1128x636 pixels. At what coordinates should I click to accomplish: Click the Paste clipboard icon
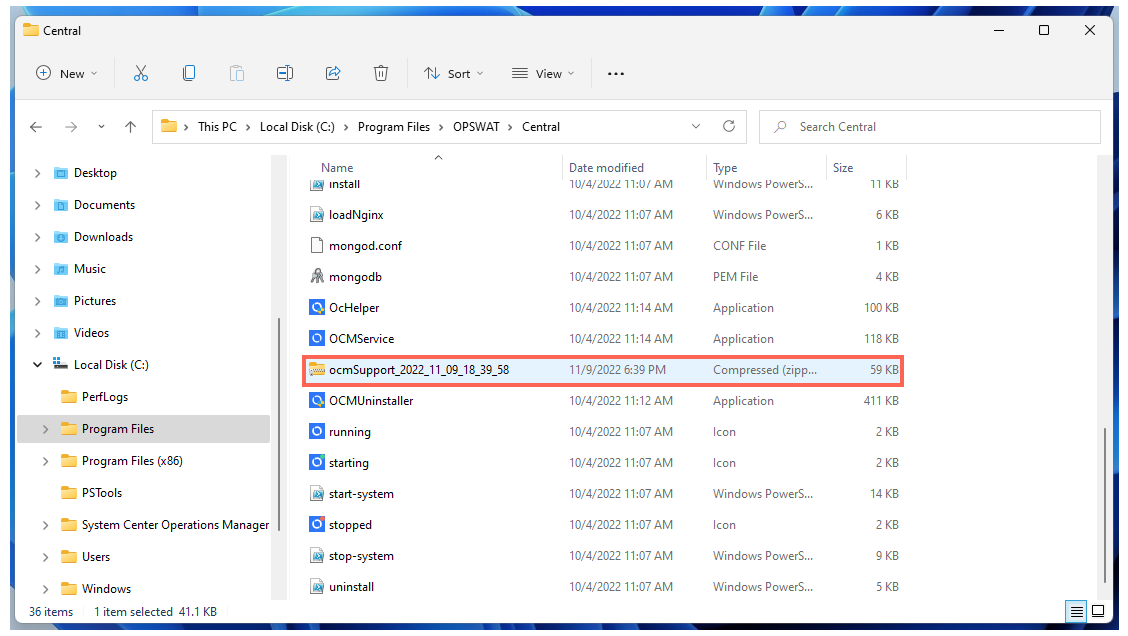pos(237,73)
